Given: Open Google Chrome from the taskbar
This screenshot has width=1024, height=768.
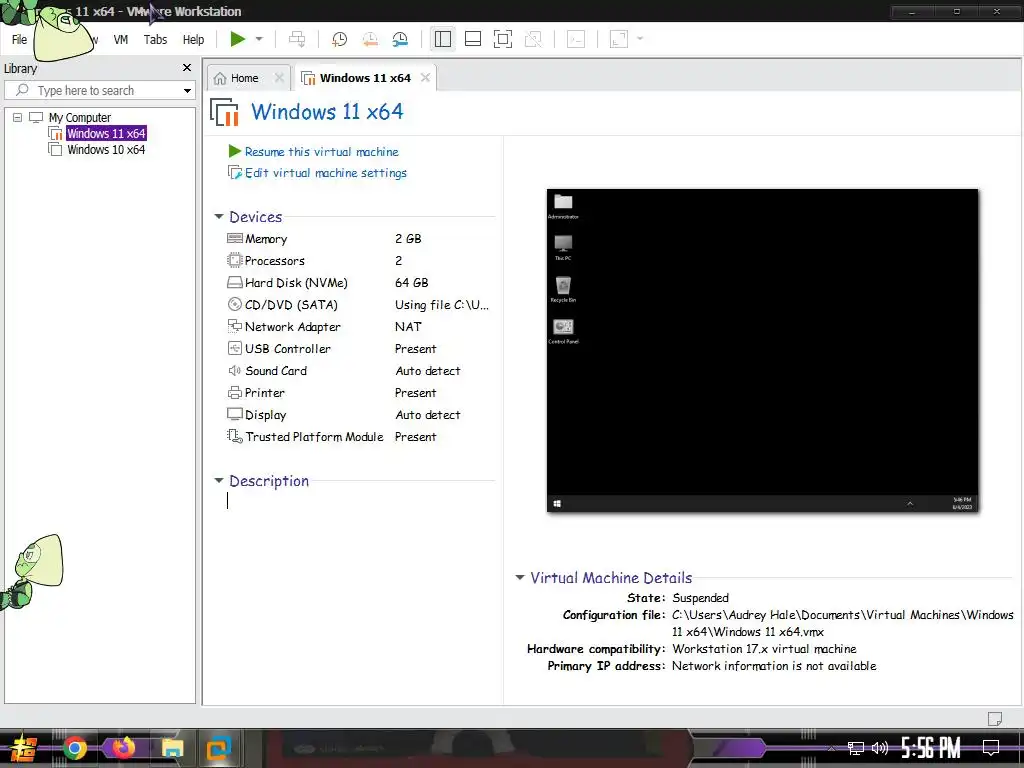Looking at the screenshot, I should pyautogui.click(x=74, y=748).
